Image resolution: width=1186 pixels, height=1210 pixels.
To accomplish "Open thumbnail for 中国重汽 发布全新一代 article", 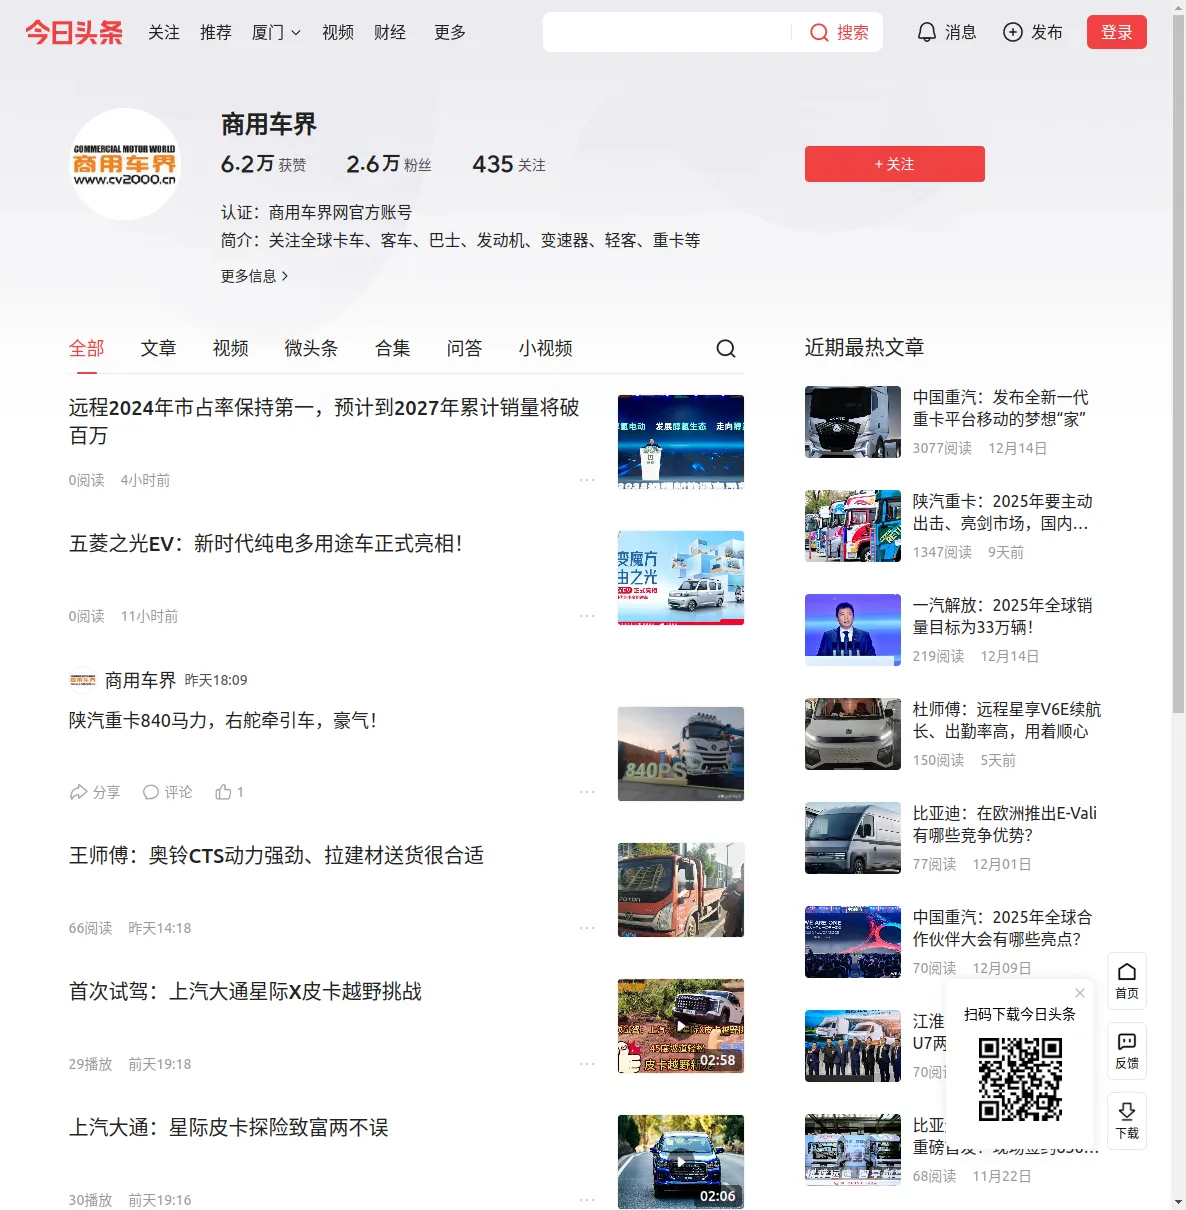I will (x=853, y=422).
